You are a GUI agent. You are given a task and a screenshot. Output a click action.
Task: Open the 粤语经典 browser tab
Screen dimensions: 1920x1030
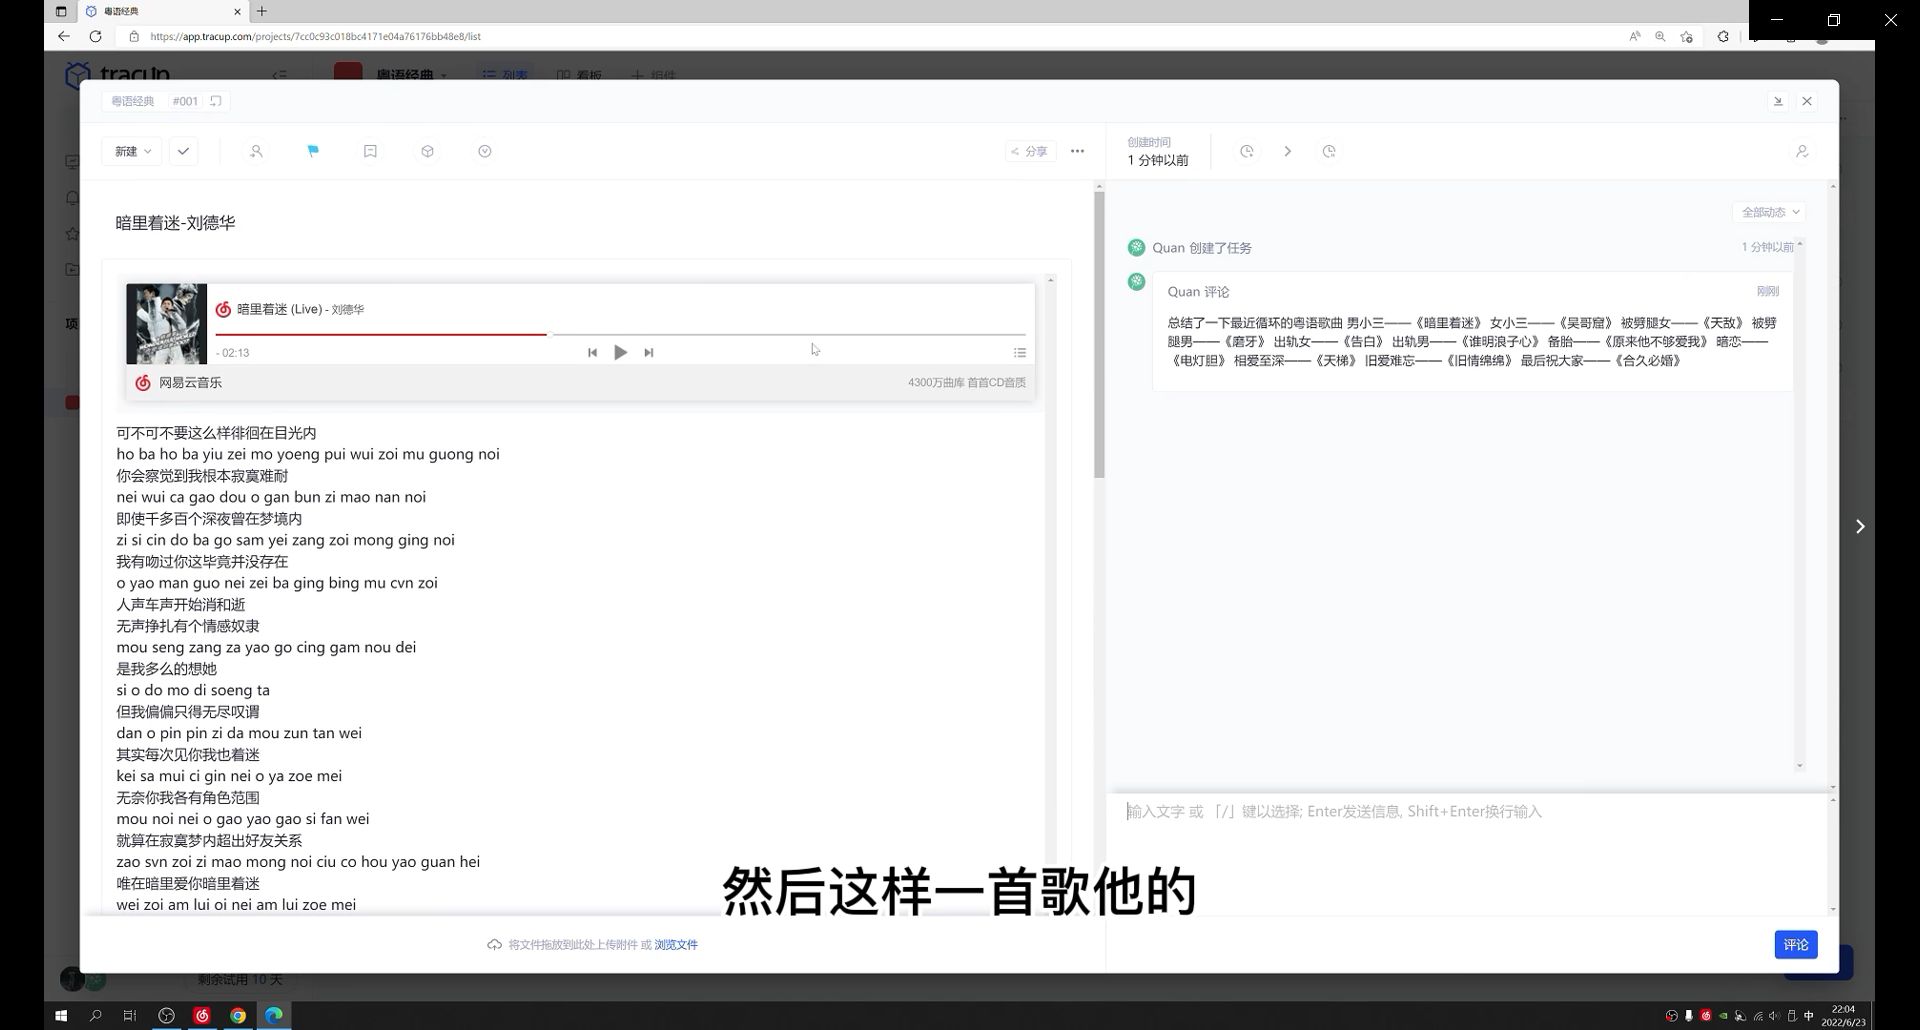click(120, 11)
